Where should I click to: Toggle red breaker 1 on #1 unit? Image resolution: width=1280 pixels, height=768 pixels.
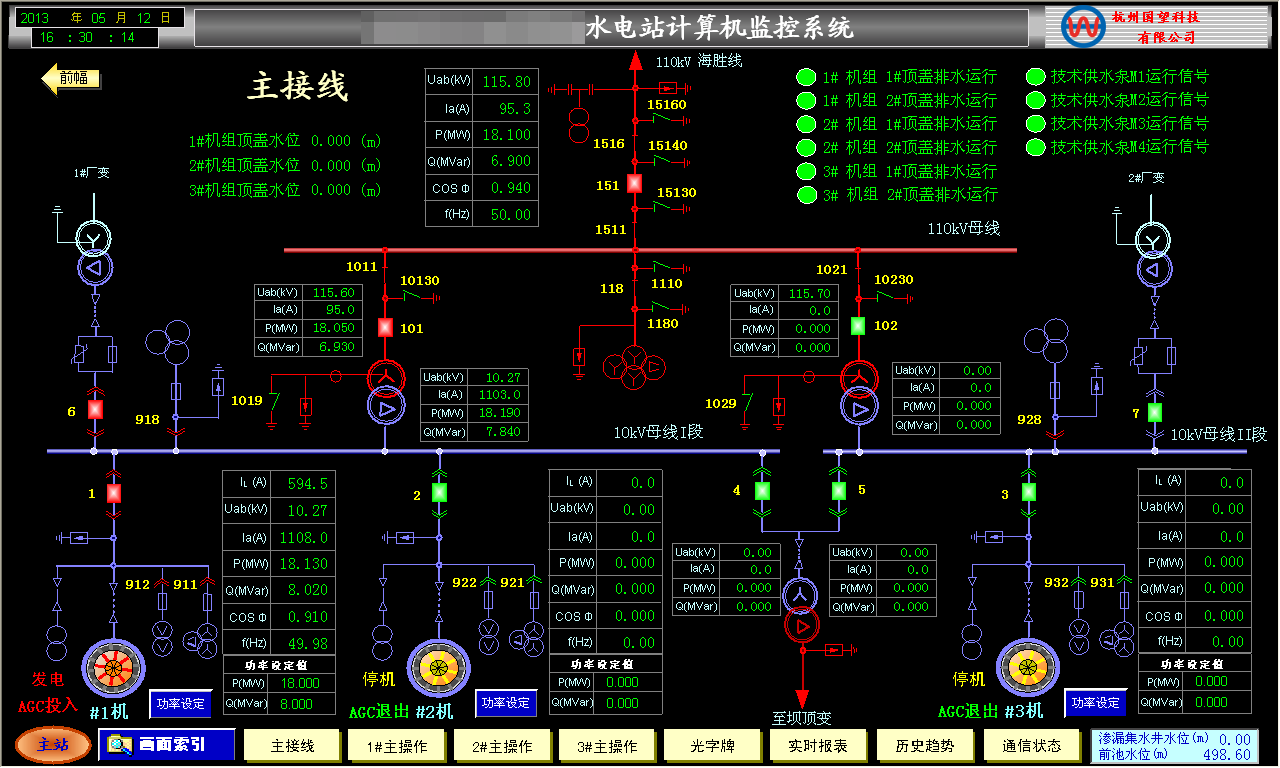point(114,493)
